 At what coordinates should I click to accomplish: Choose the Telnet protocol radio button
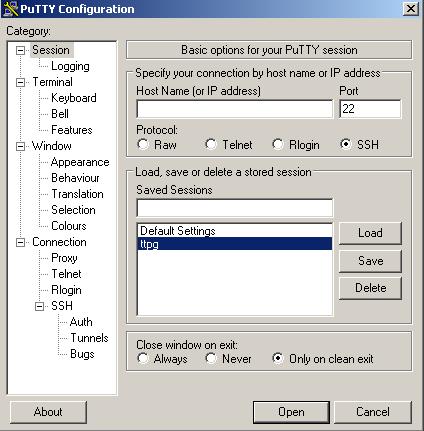pyautogui.click(x=211, y=144)
